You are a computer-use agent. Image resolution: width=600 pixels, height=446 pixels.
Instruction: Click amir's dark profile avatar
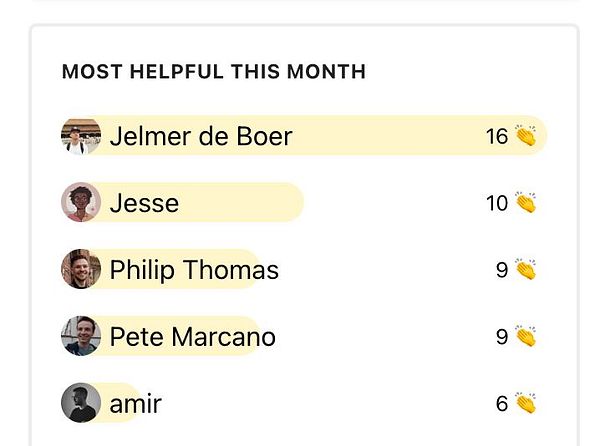coord(81,404)
